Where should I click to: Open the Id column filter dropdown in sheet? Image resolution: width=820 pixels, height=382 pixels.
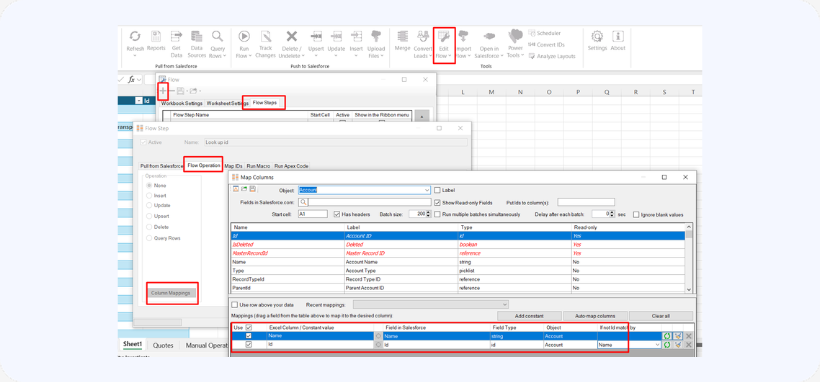[139, 100]
